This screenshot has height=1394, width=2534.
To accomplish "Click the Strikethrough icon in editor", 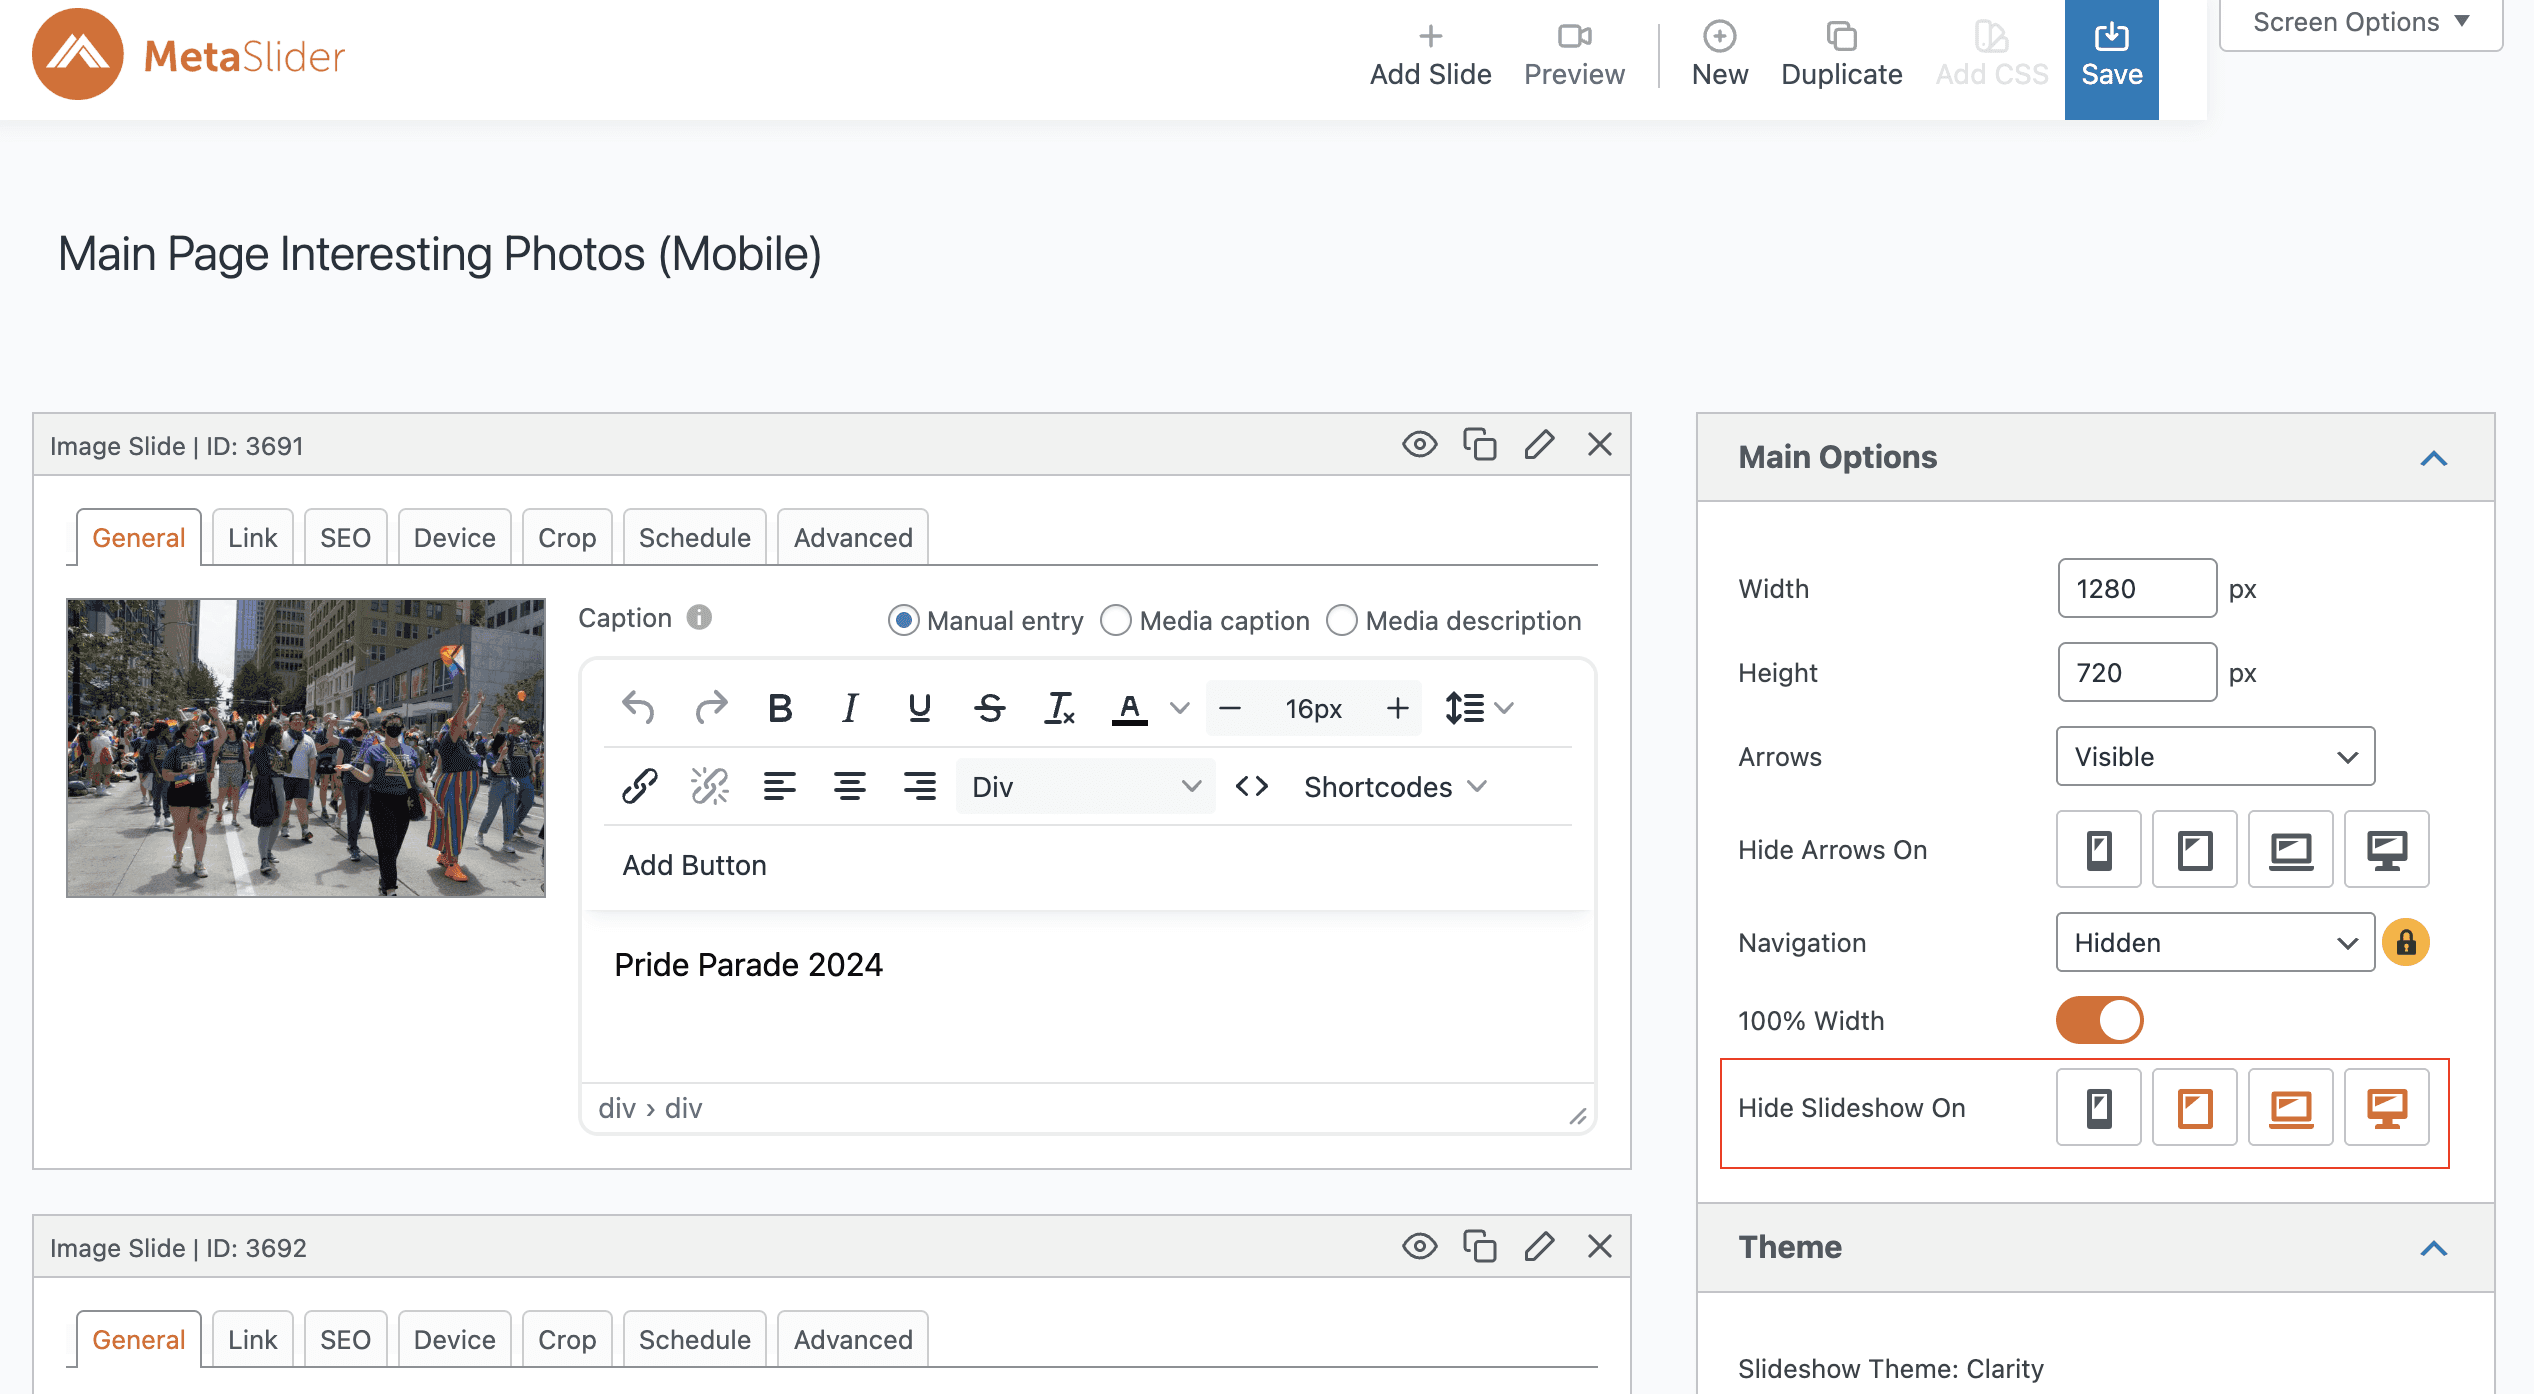I will 990,708.
